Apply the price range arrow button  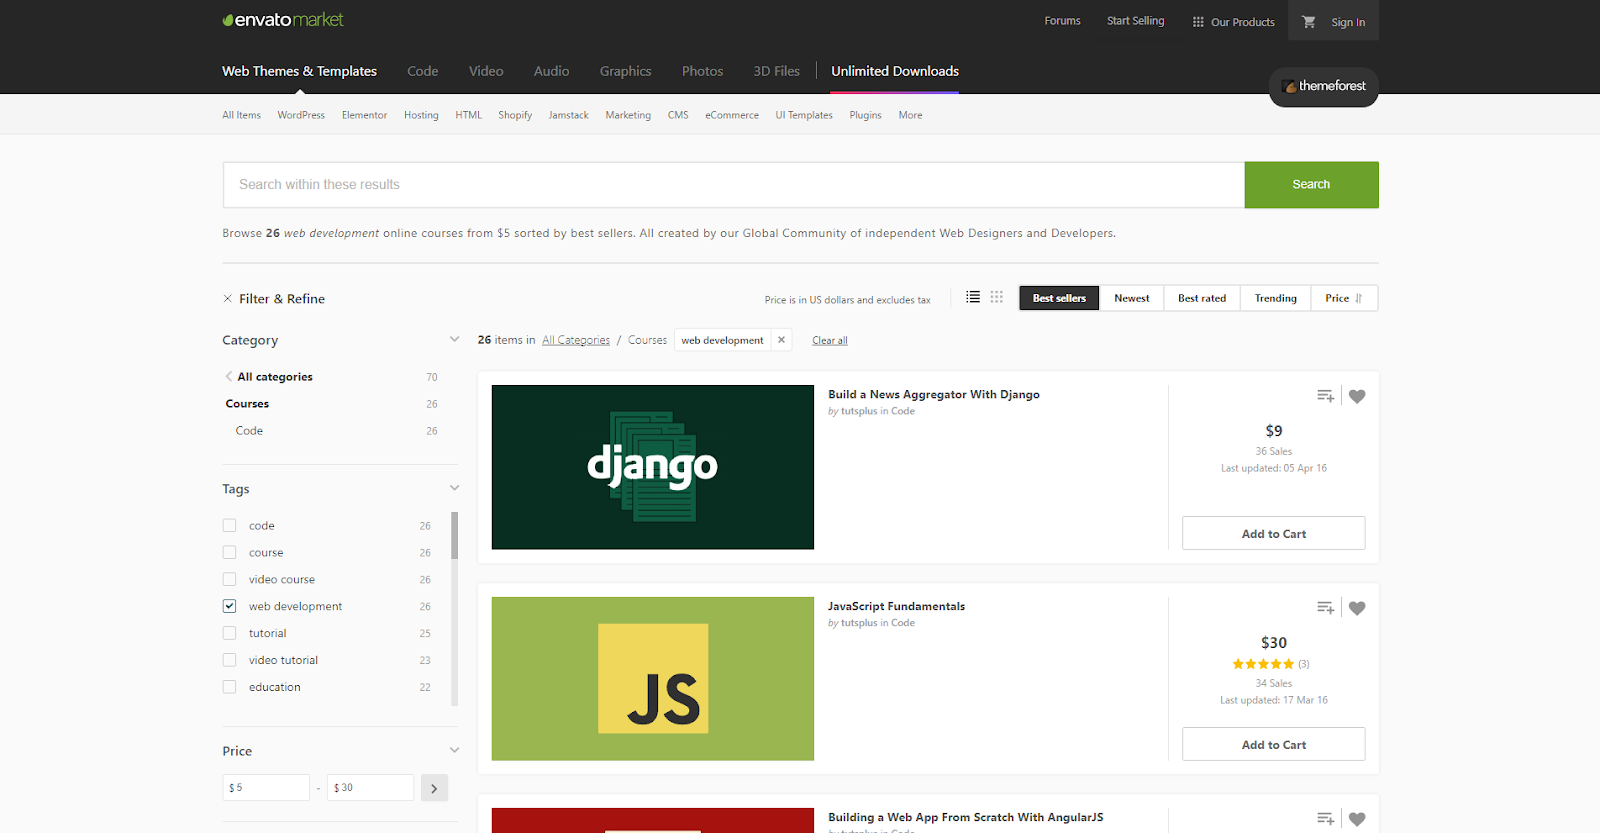[434, 788]
